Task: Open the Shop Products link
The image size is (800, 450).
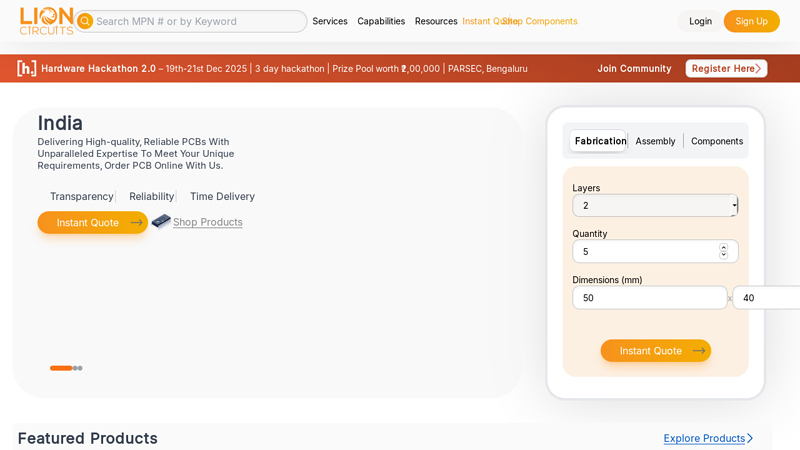Action: click(208, 222)
